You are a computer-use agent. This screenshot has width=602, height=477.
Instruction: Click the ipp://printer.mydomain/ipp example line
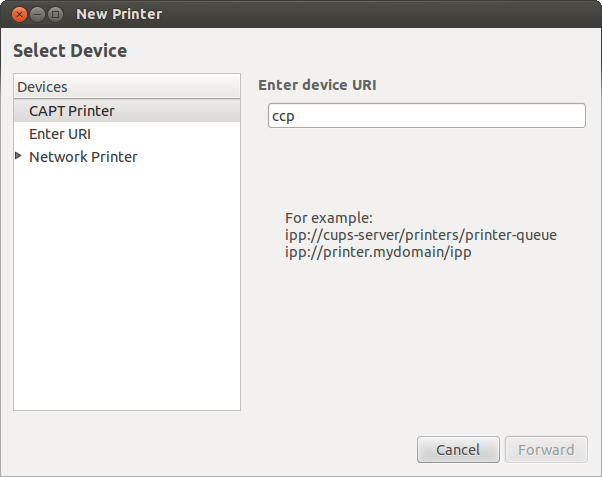point(378,252)
